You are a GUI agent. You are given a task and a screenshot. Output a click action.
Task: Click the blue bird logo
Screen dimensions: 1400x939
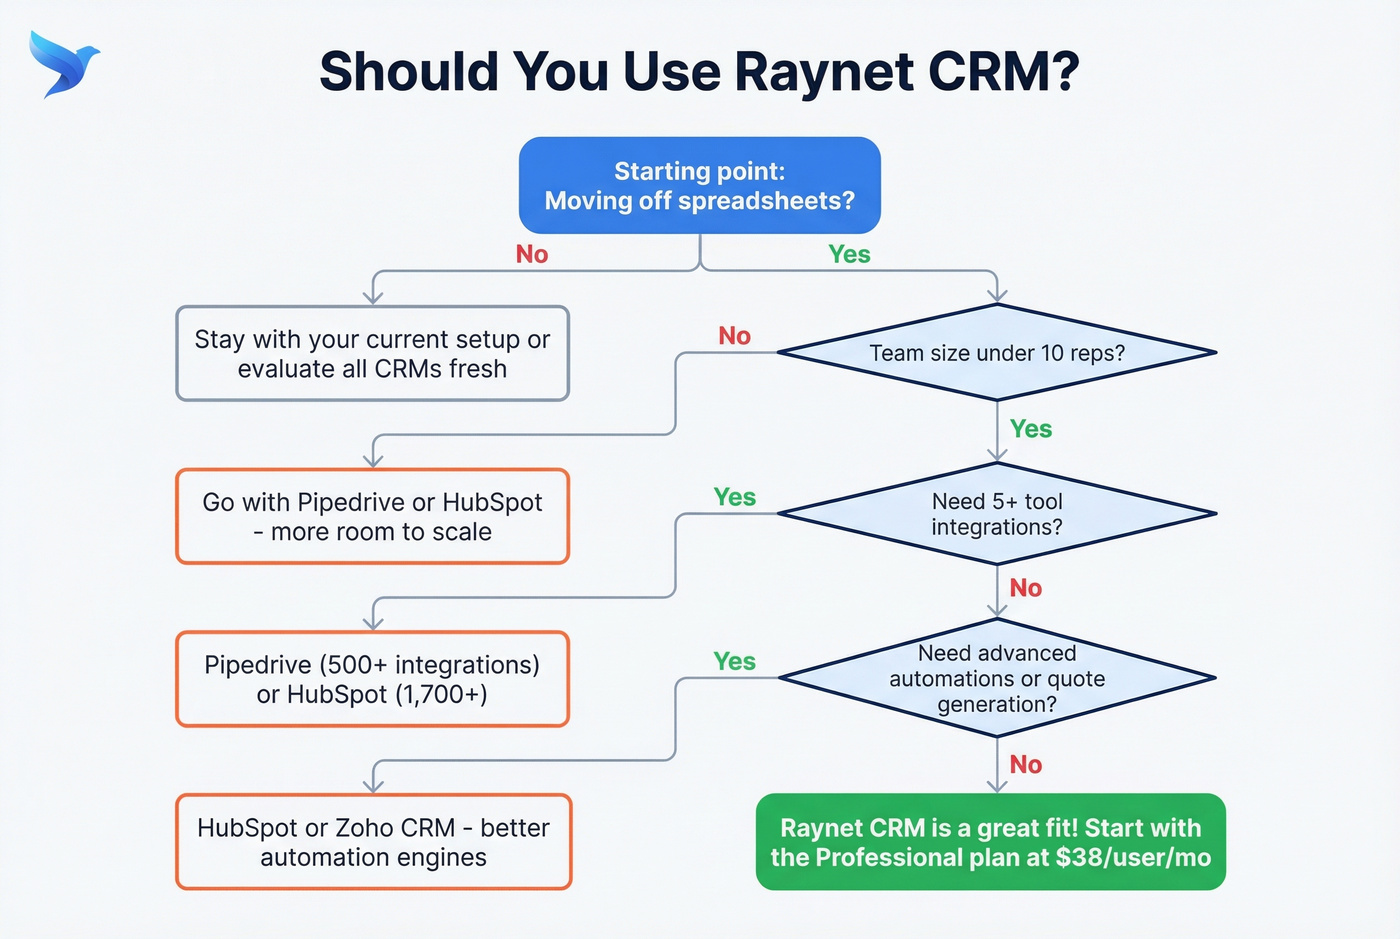pyautogui.click(x=64, y=62)
